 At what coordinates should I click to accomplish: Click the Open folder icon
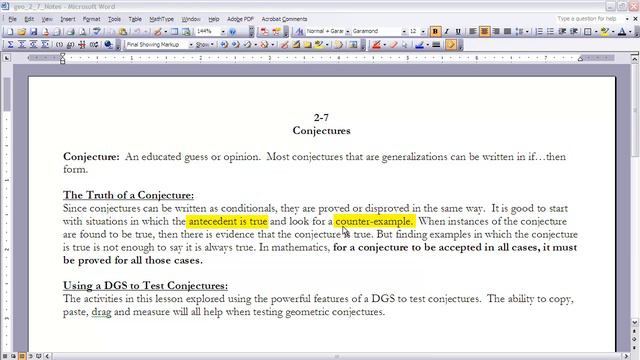pyautogui.click(x=22, y=31)
